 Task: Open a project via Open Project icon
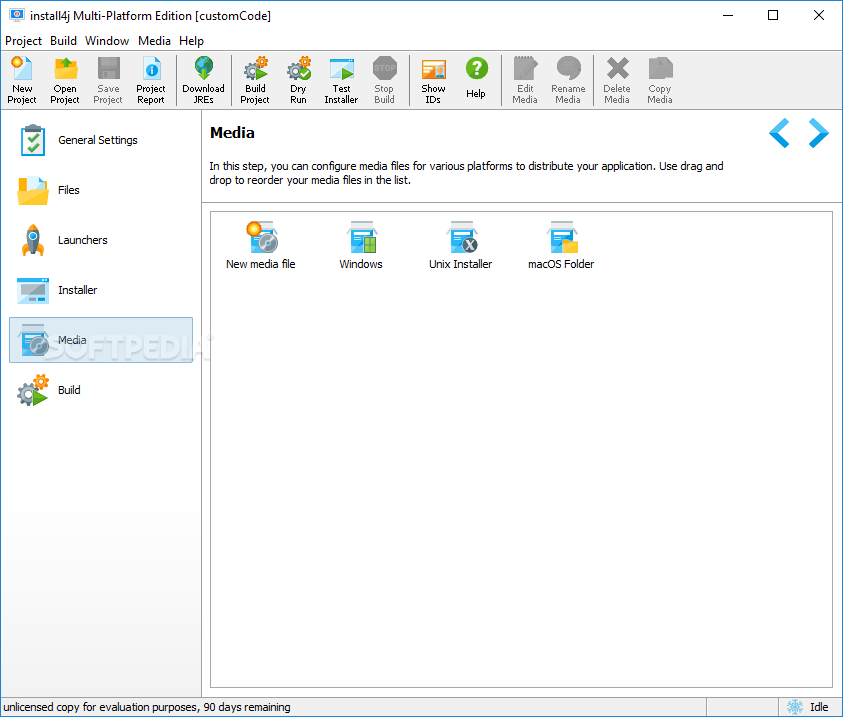point(65,80)
